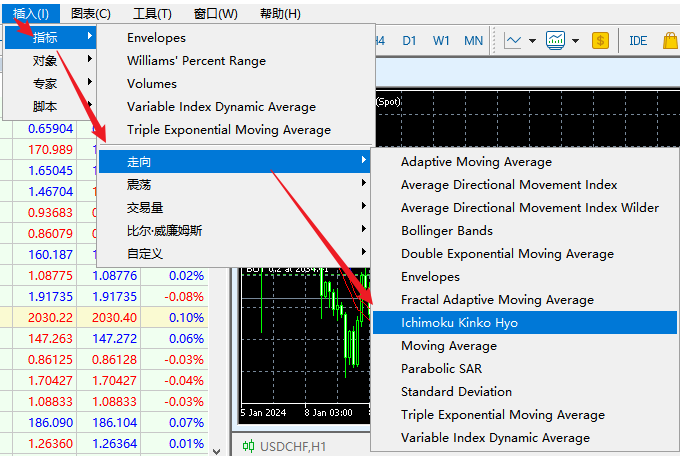Select Standard Deviation indicator
This screenshot has height=456, width=680.
pos(525,392)
